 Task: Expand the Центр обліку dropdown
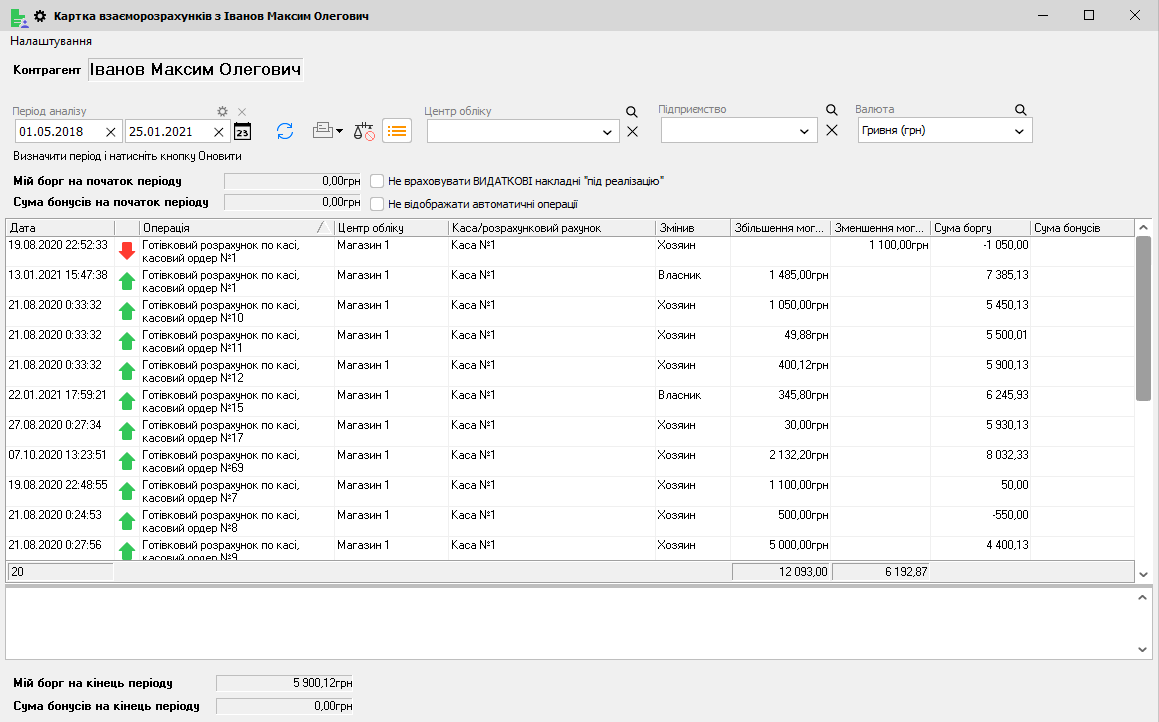click(x=609, y=132)
